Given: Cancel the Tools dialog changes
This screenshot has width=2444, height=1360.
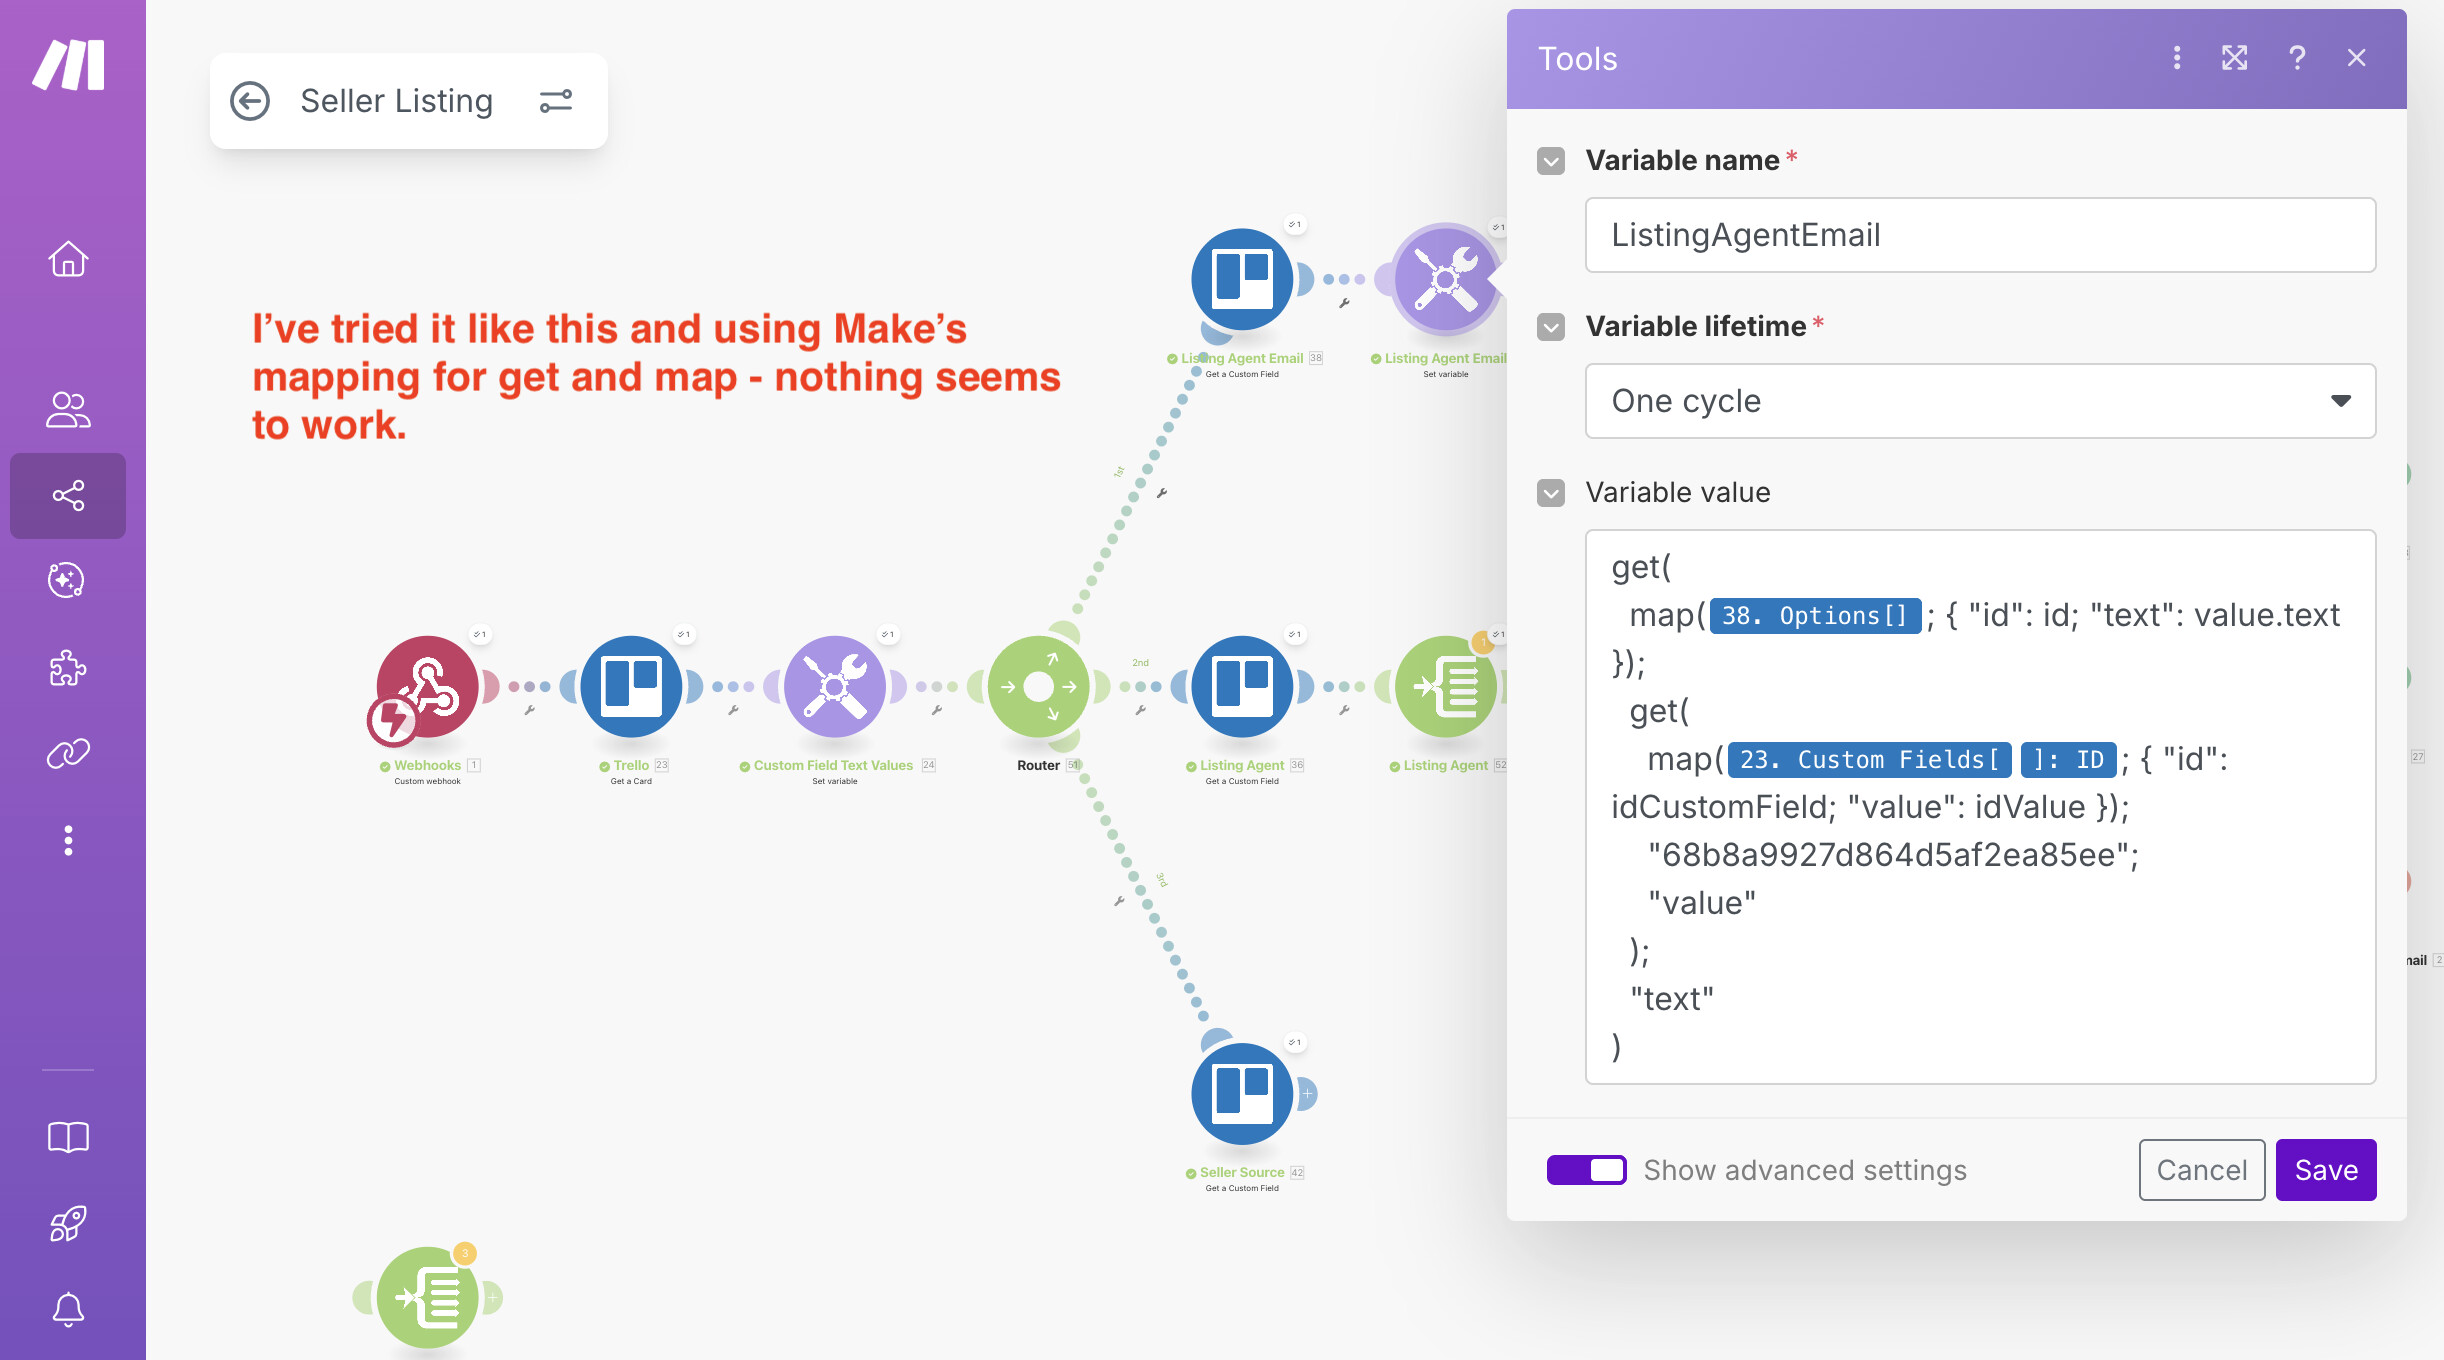Looking at the screenshot, I should 2201,1170.
